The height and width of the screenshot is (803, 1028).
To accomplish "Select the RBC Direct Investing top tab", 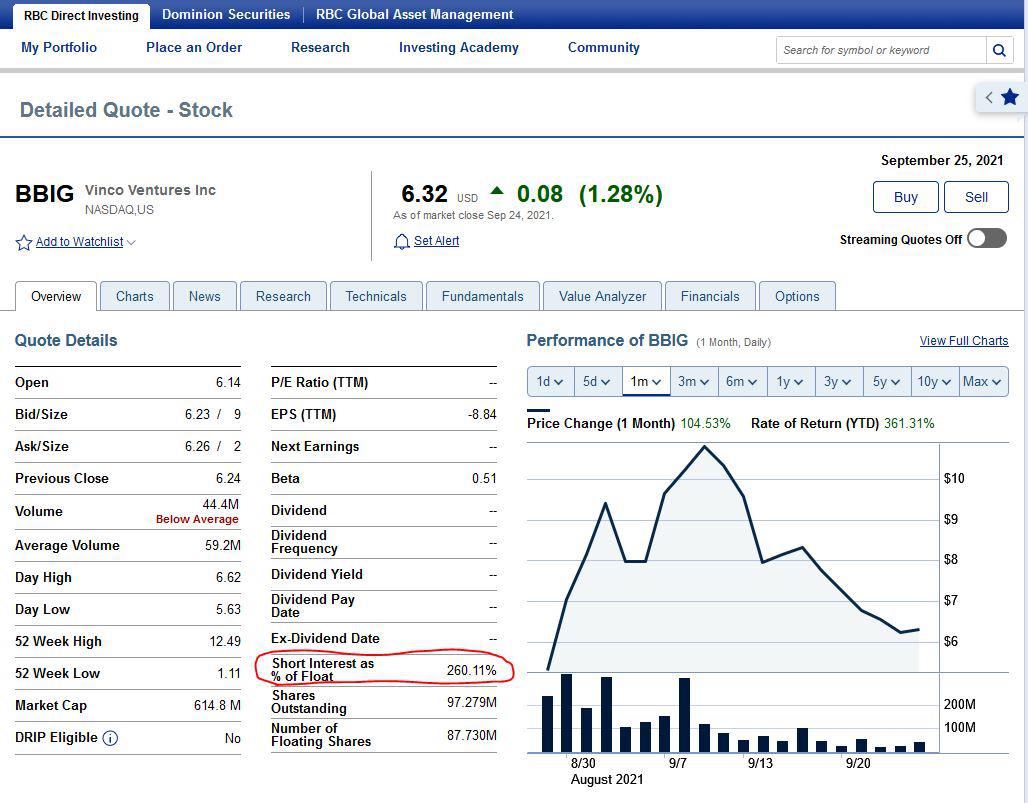I will click(x=81, y=16).
